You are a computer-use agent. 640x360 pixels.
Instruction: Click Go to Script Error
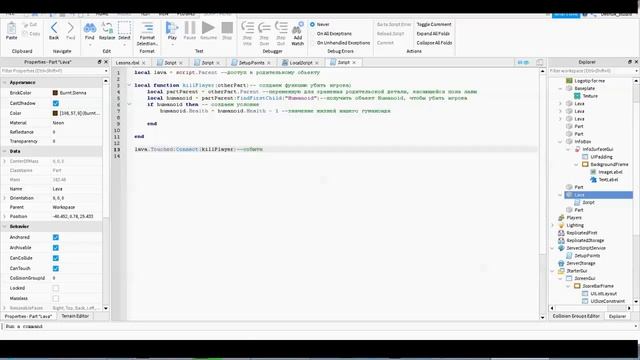[394, 24]
